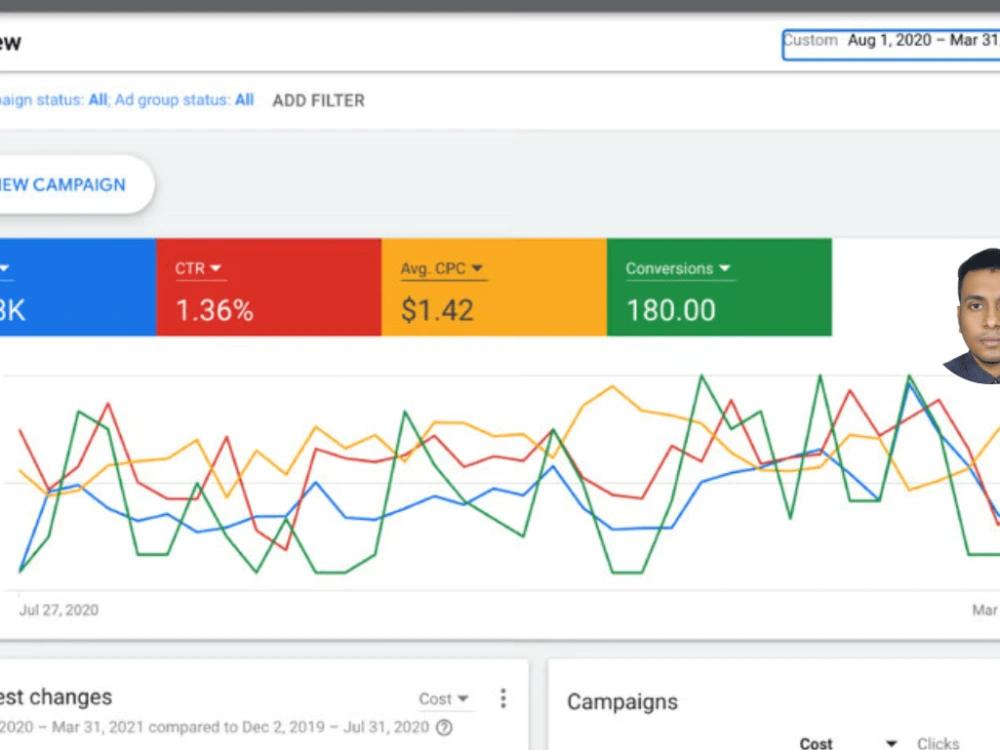Click ADD FILTER
The width and height of the screenshot is (1000, 750).
(318, 101)
